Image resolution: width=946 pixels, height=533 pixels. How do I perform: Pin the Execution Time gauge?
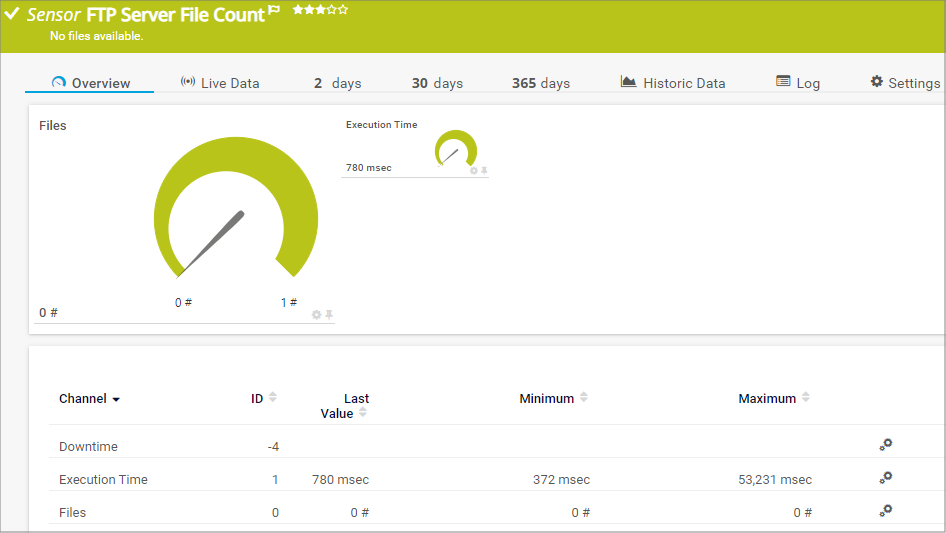(x=485, y=171)
